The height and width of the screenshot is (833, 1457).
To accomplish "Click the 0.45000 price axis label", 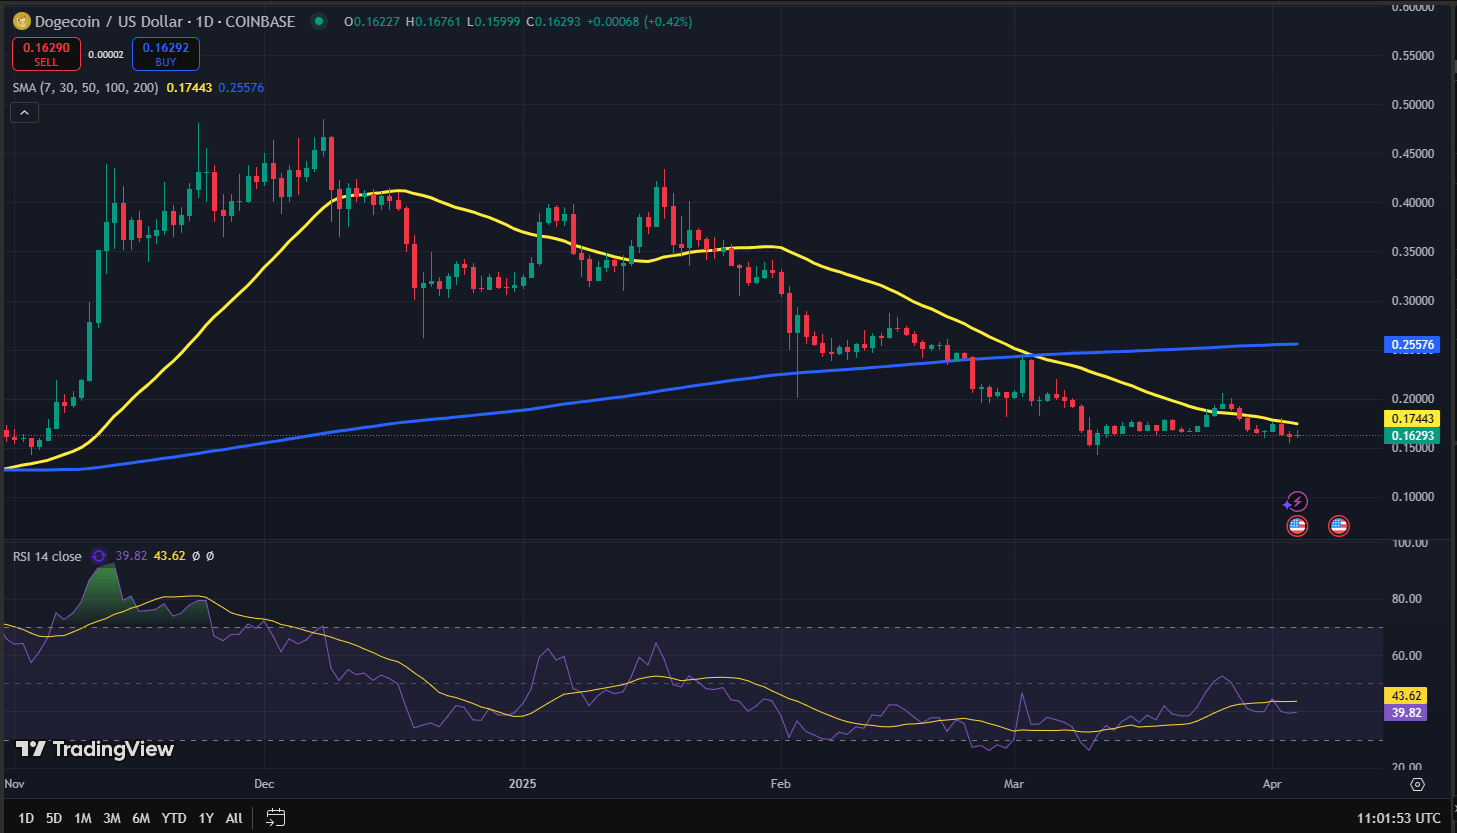I will point(1413,154).
